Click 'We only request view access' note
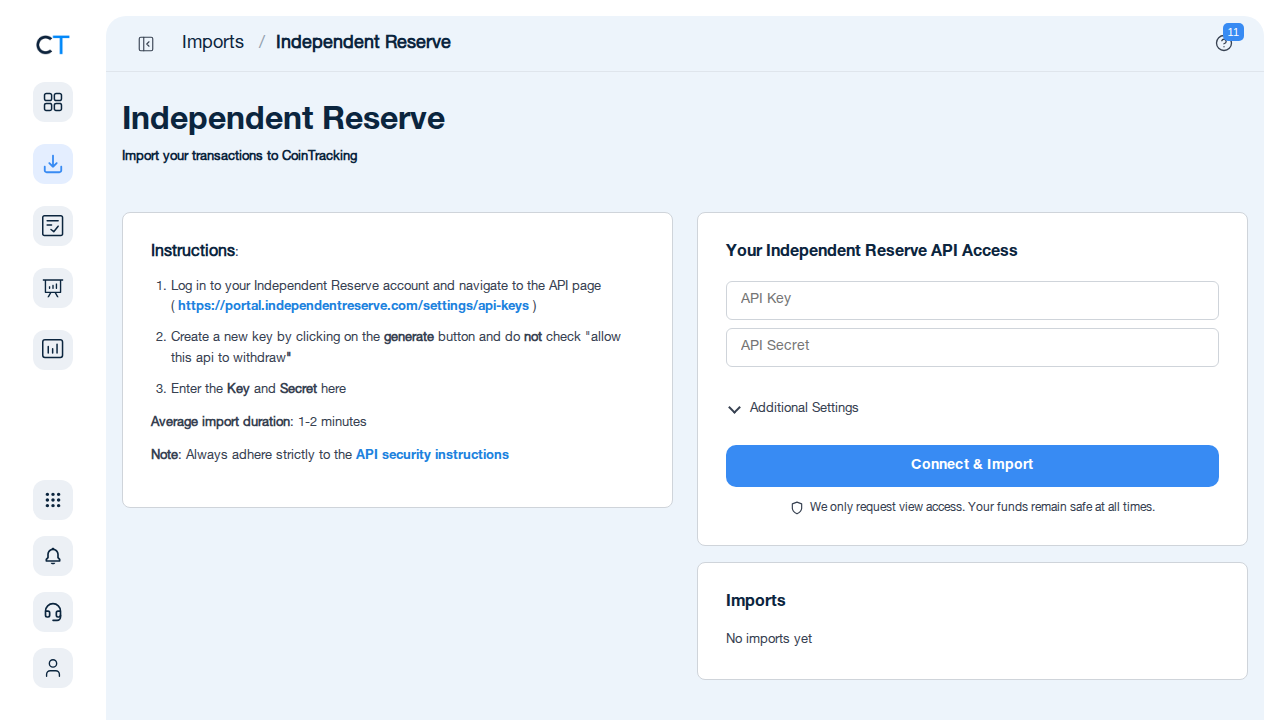 pos(982,507)
